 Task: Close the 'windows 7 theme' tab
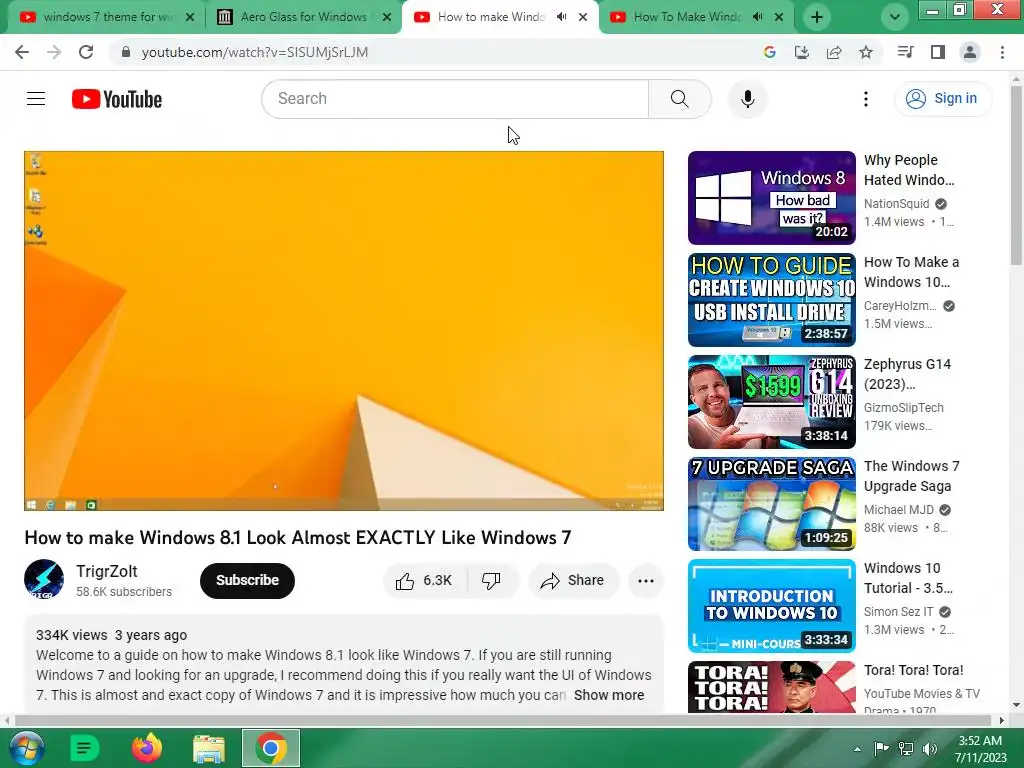coord(190,17)
